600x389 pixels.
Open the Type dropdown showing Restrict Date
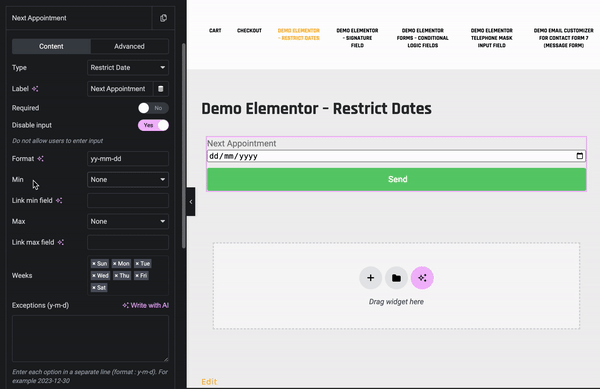coord(128,68)
